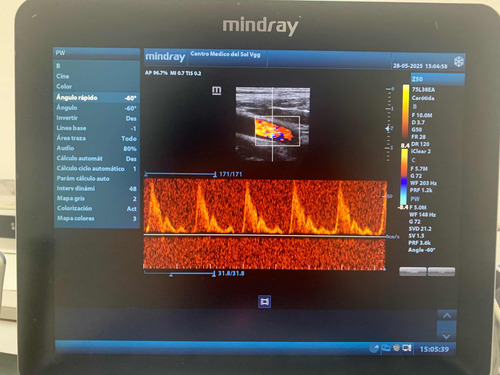Click the SVD 21.2 parameter text
This screenshot has height=375, width=500.
[x=420, y=229]
